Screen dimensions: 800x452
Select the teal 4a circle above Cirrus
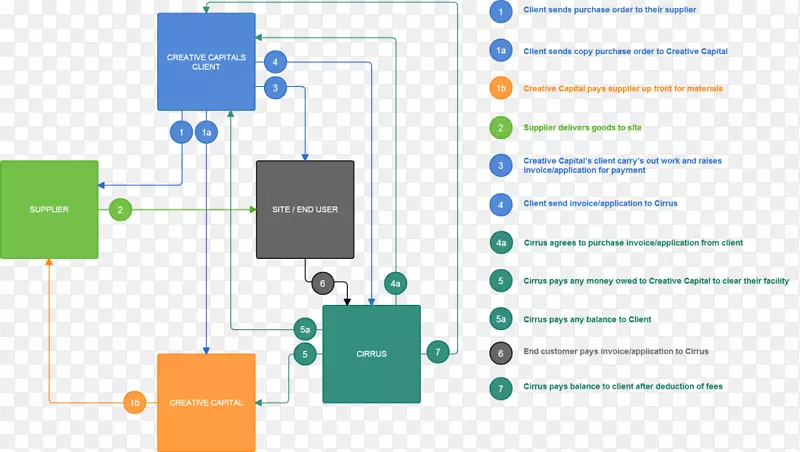point(395,284)
